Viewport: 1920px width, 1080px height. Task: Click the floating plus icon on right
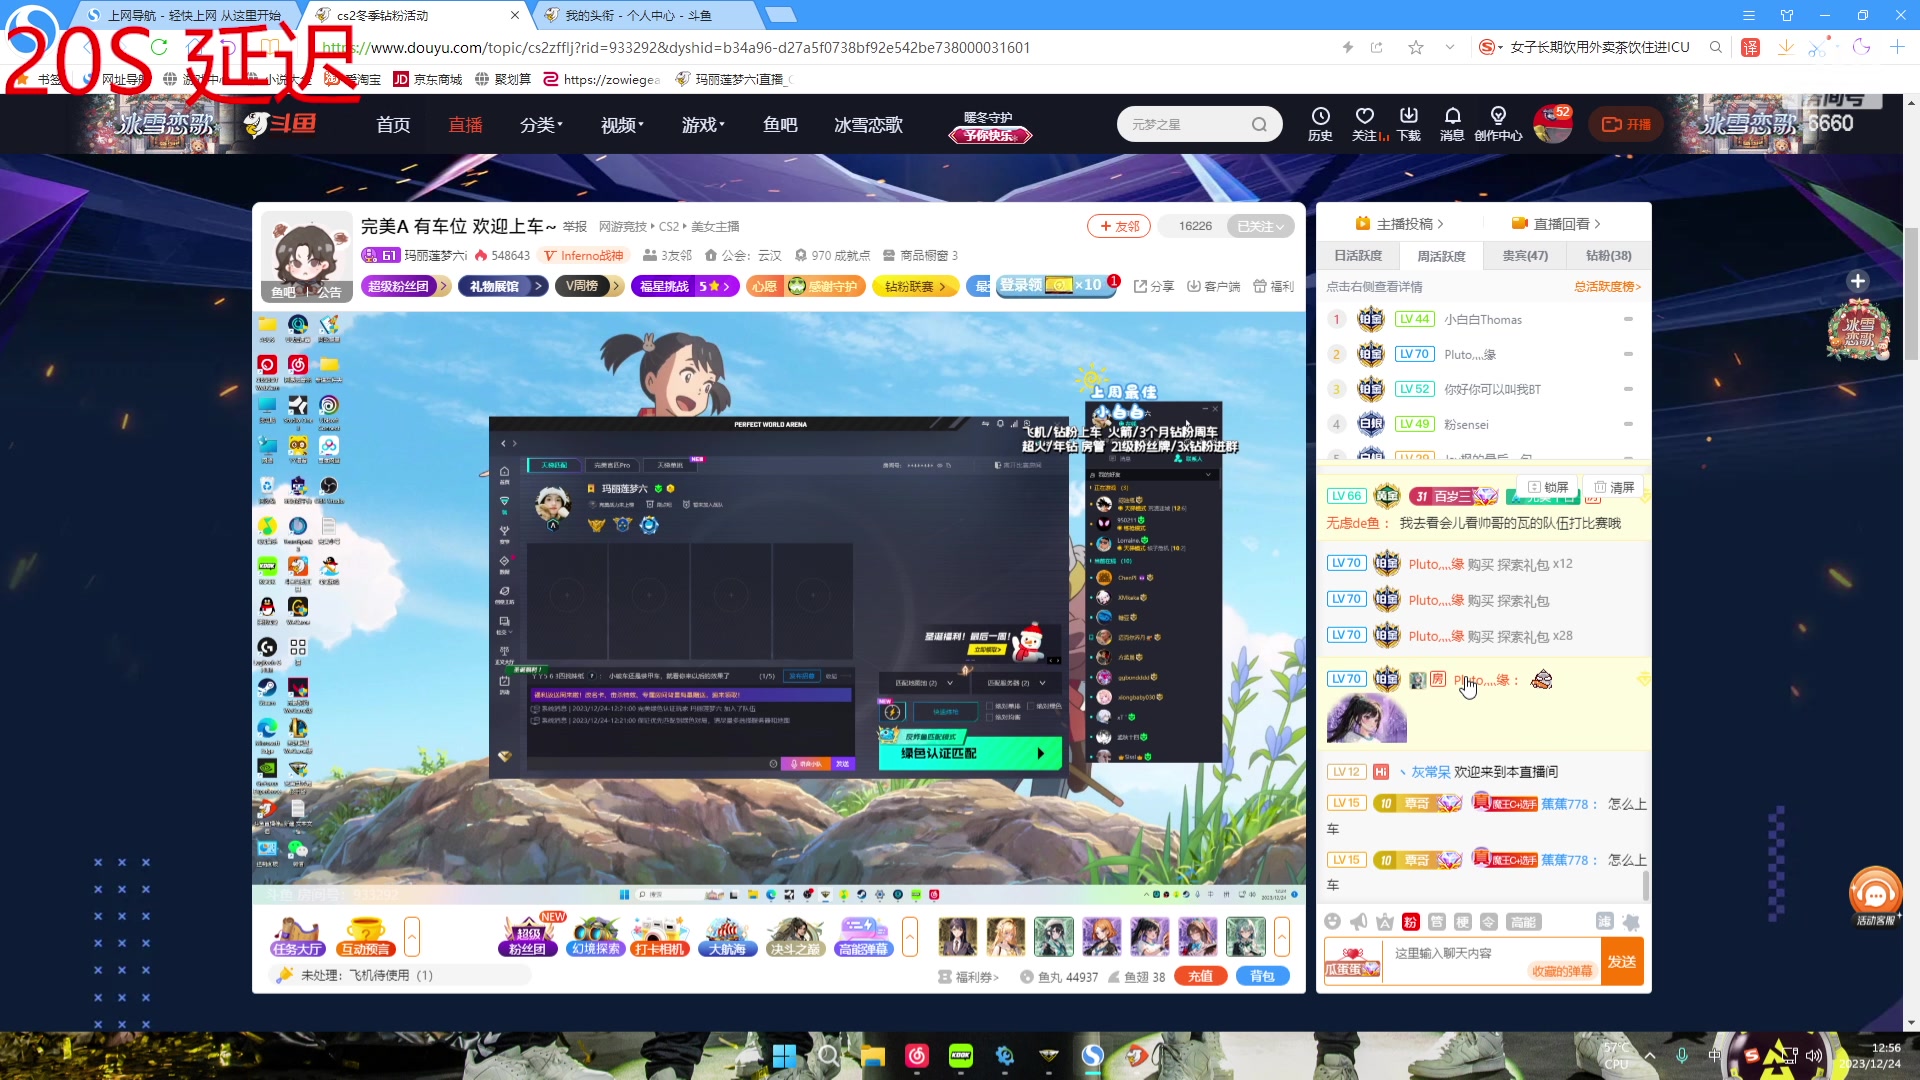tap(1858, 281)
